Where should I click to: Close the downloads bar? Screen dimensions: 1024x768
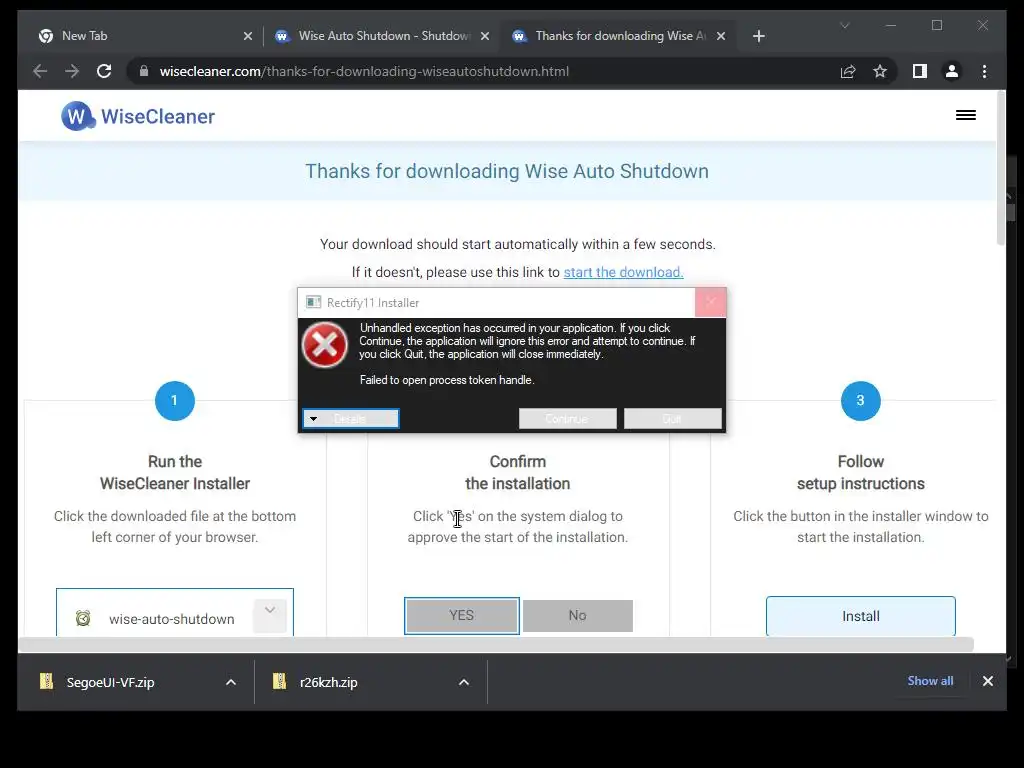987,681
